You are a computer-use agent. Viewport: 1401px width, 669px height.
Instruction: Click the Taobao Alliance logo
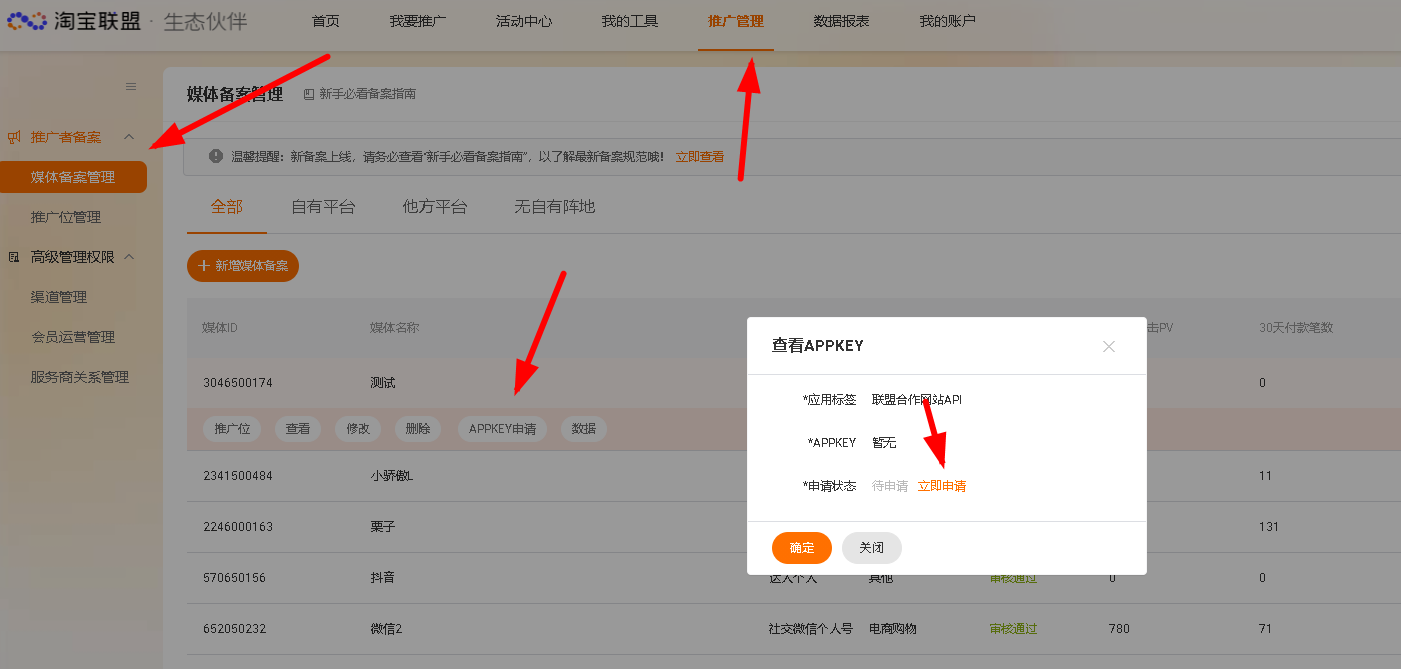pyautogui.click(x=75, y=21)
